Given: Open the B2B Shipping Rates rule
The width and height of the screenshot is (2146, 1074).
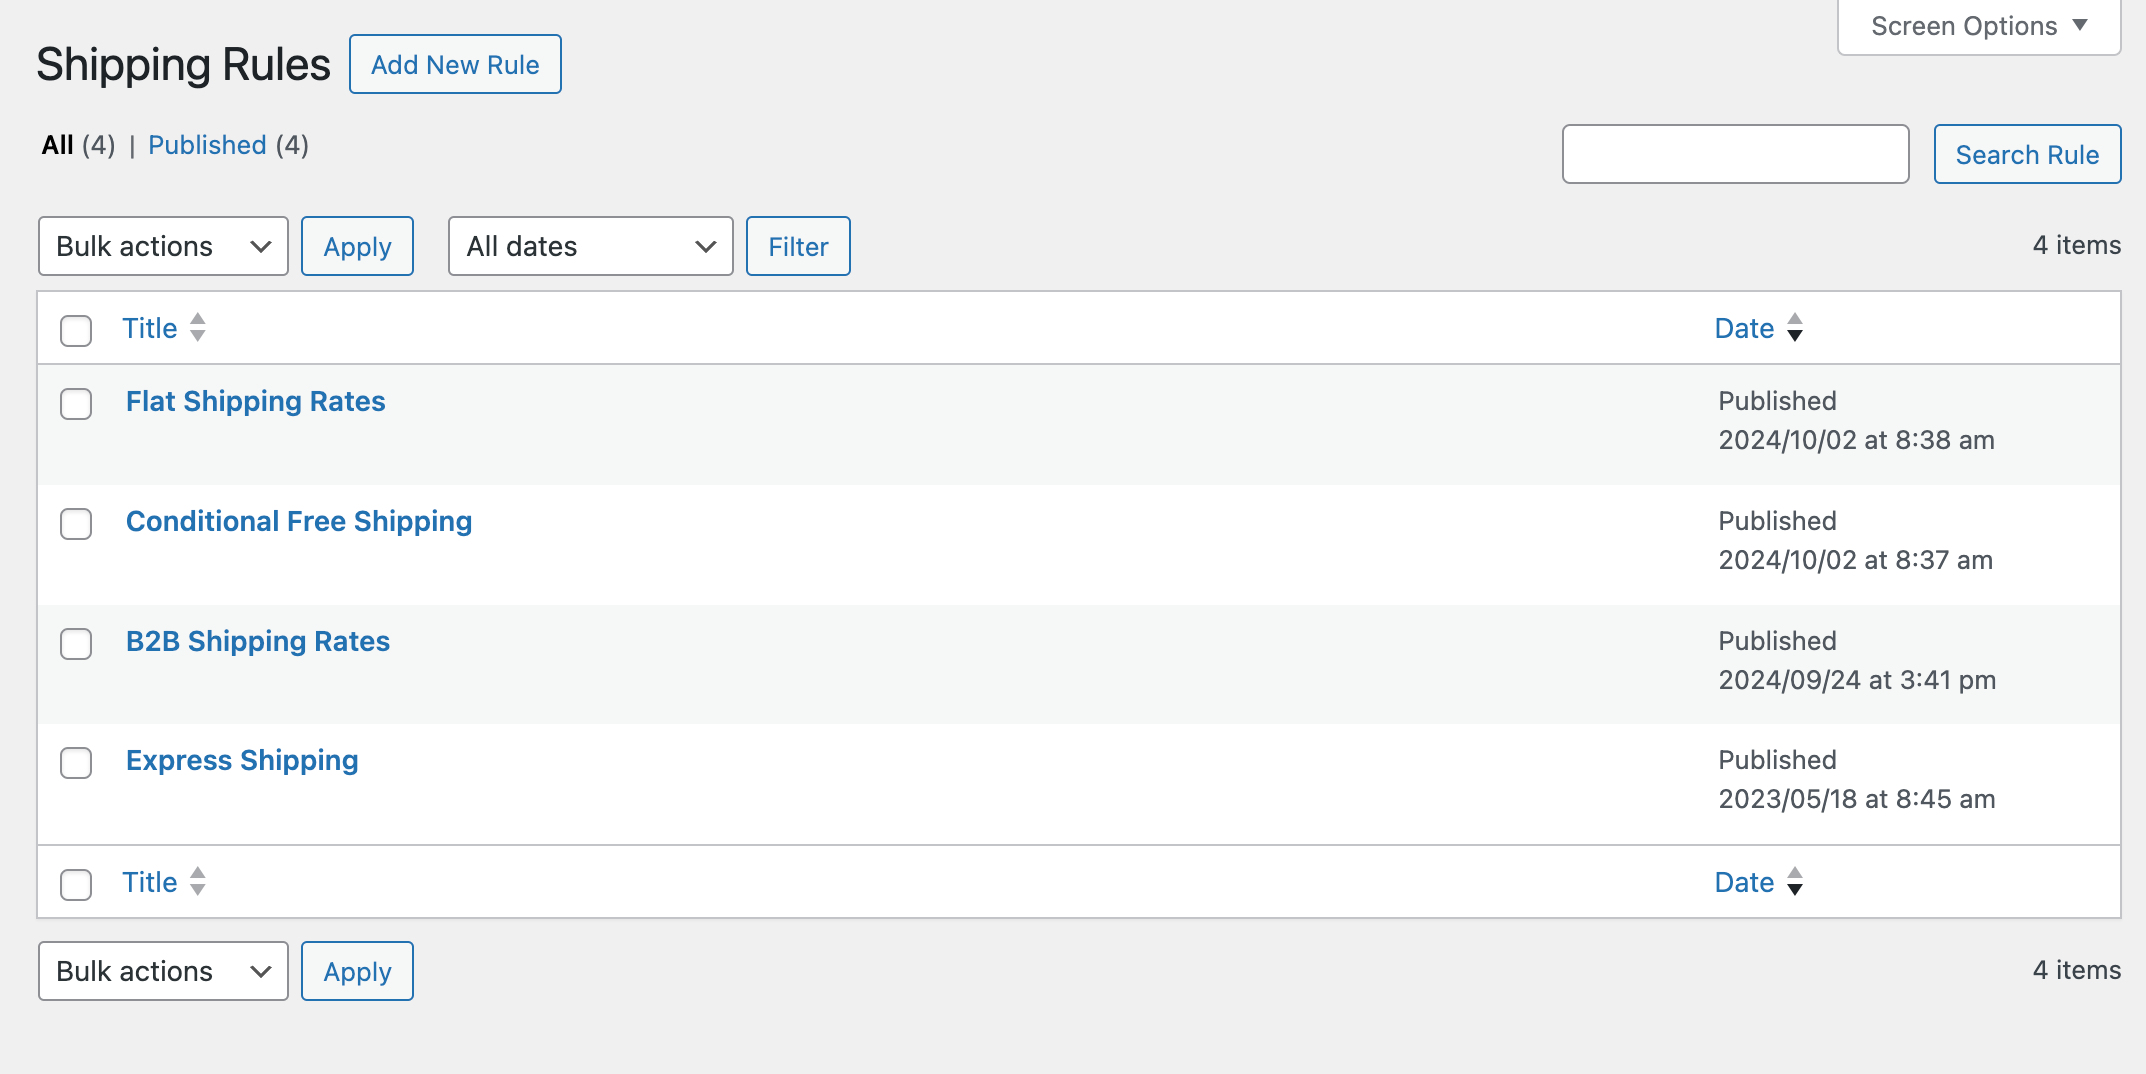Looking at the screenshot, I should [x=258, y=641].
